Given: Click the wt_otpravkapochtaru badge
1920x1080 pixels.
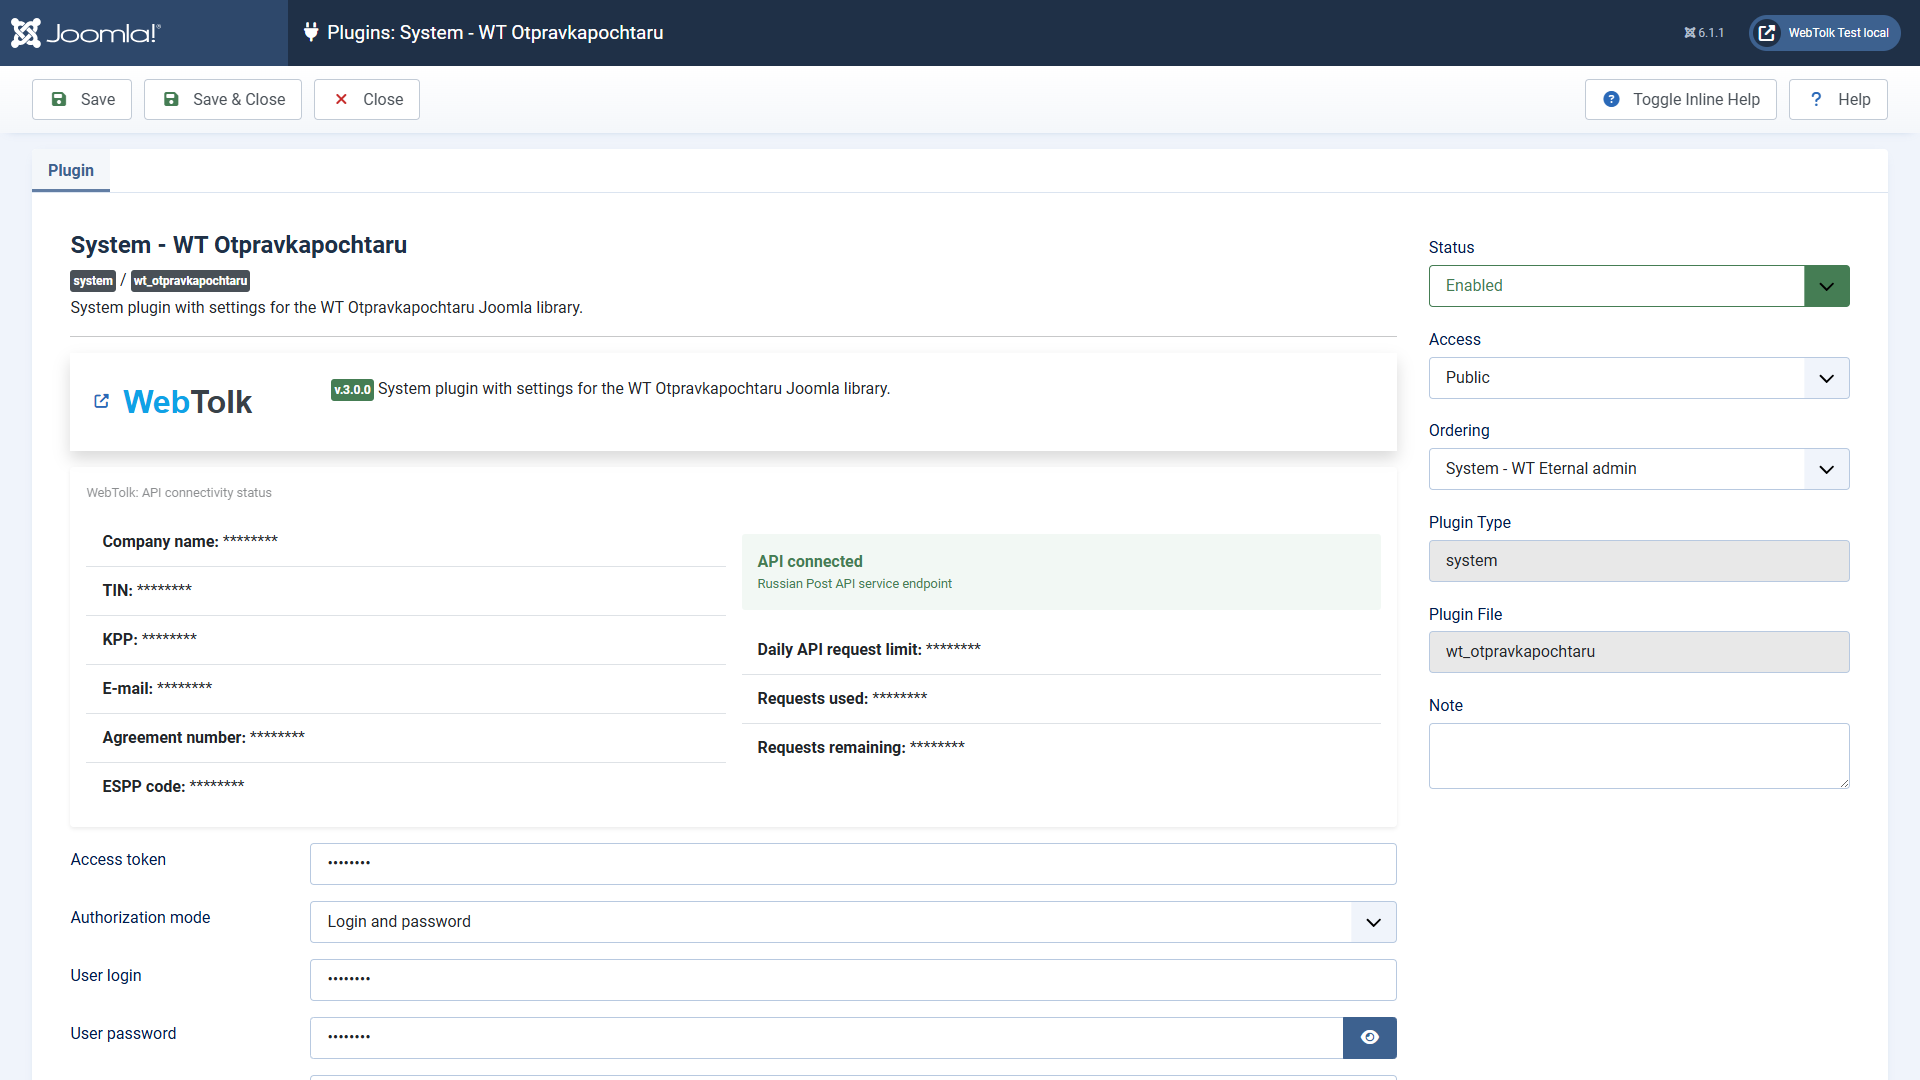Looking at the screenshot, I should coord(190,281).
